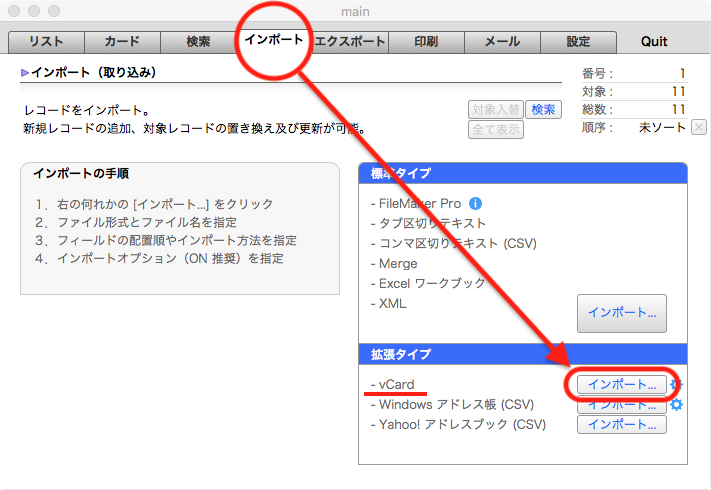The width and height of the screenshot is (711, 490).
Task: Click the FileMaker Pro info icon
Action: (476, 203)
